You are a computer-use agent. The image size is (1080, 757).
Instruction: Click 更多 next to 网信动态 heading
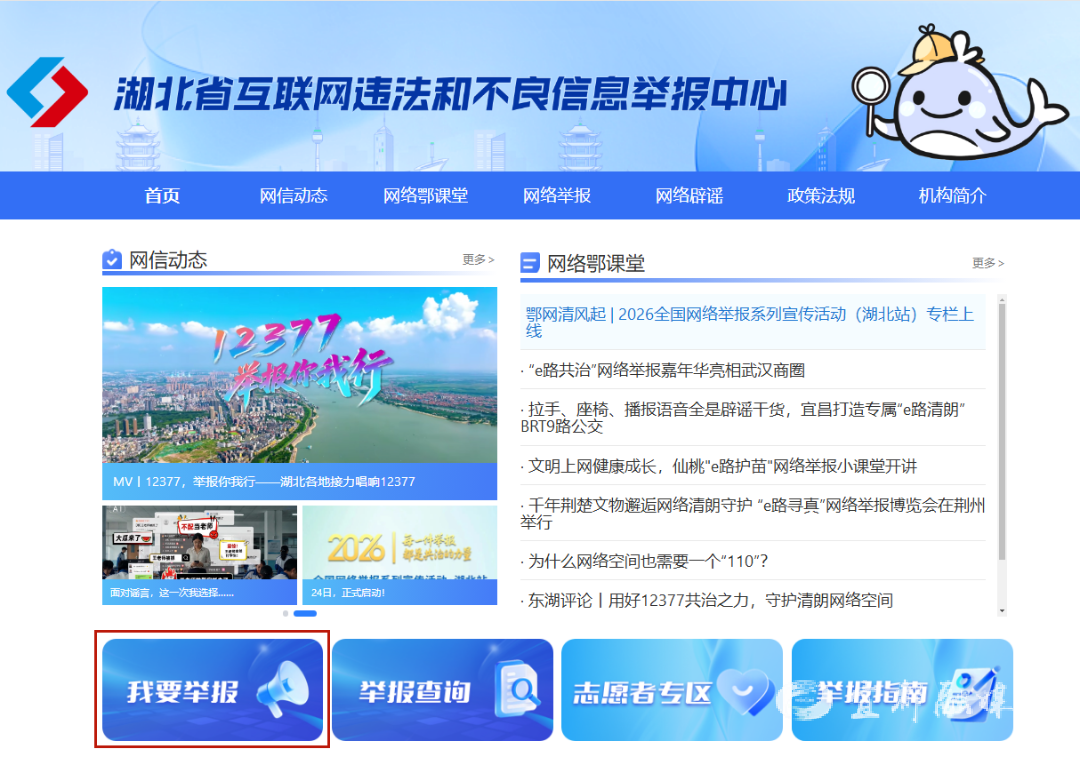tap(478, 259)
